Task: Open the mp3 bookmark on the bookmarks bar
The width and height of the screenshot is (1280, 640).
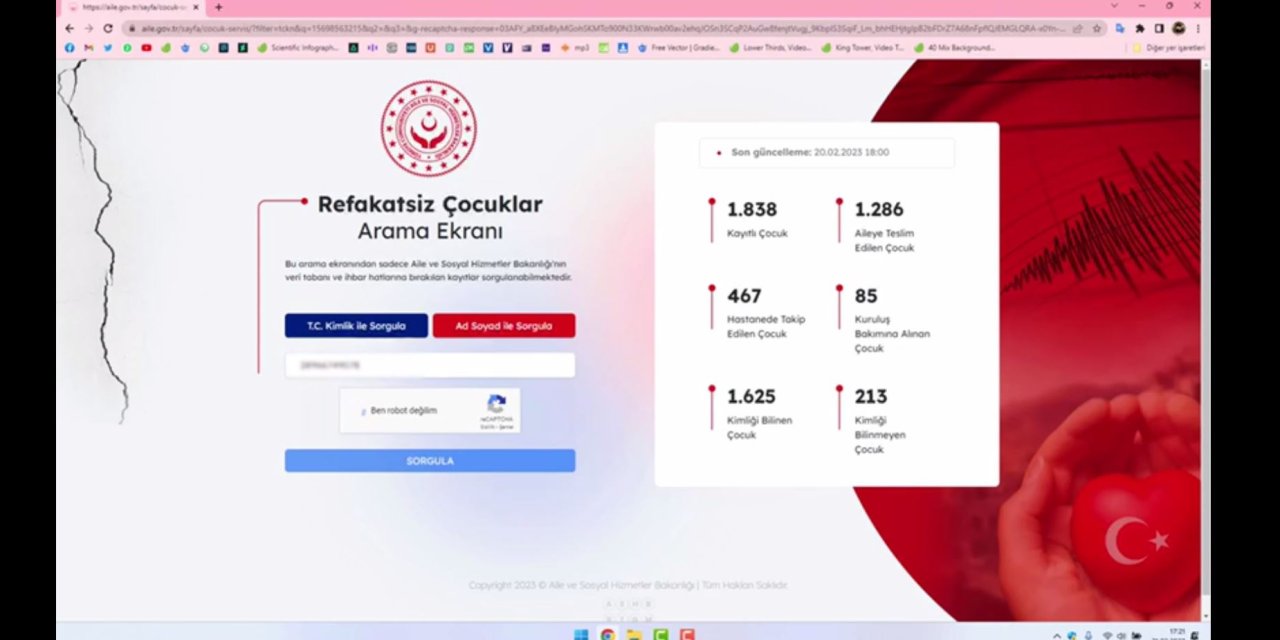Action: tap(578, 47)
